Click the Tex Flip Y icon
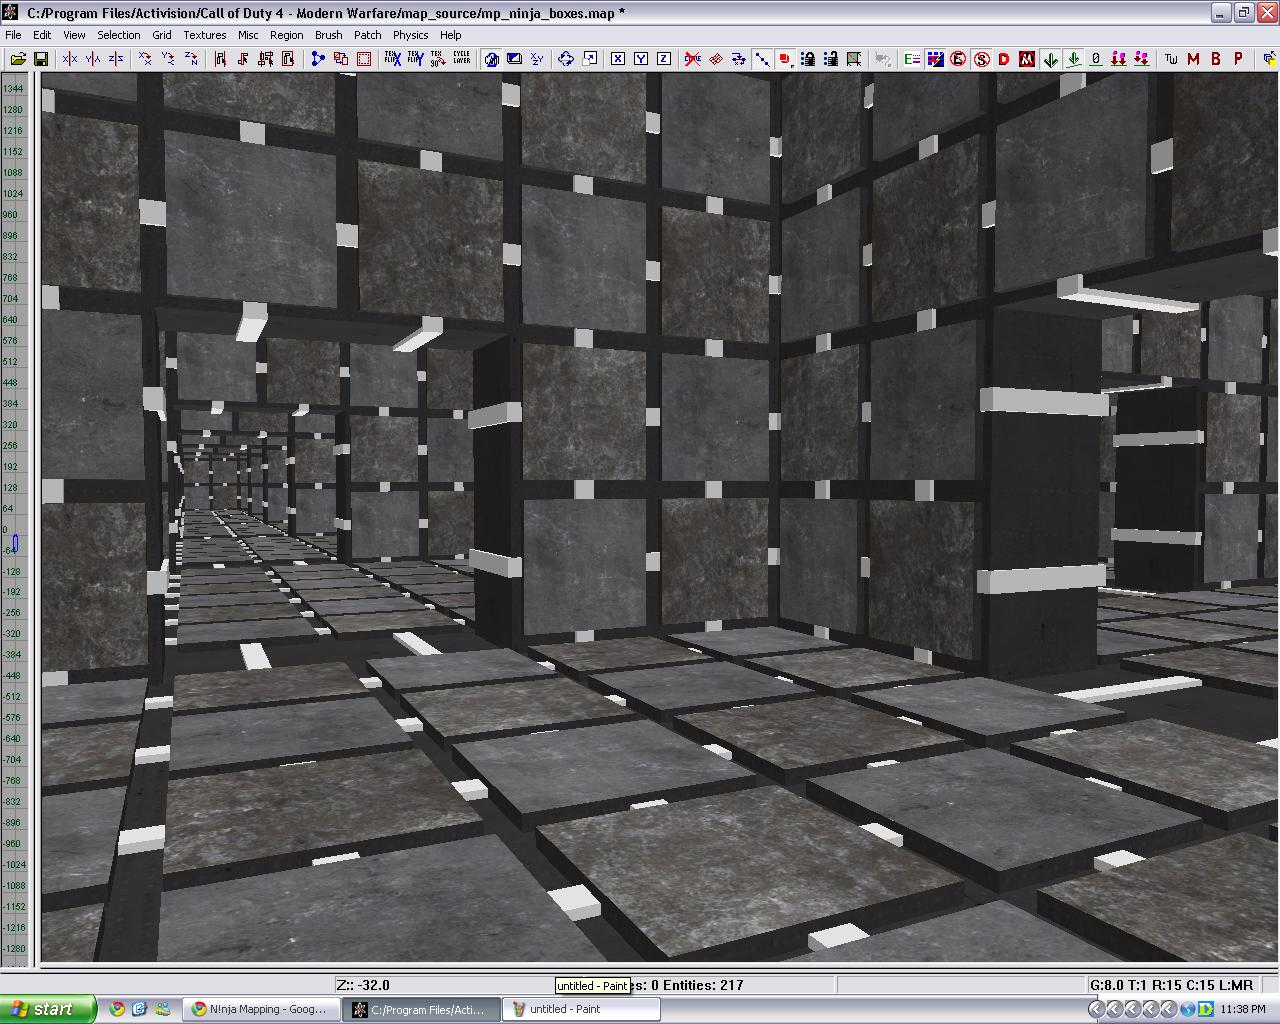 415,59
